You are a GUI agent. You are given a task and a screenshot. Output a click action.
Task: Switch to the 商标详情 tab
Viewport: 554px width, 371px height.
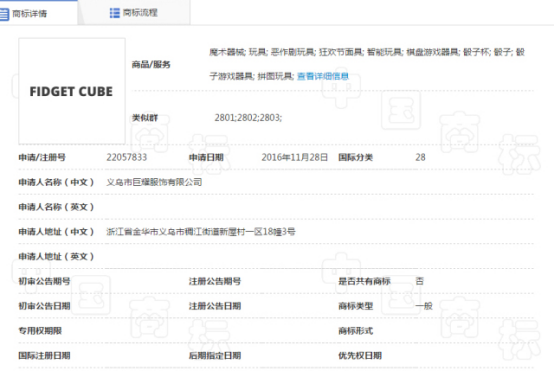coord(39,13)
